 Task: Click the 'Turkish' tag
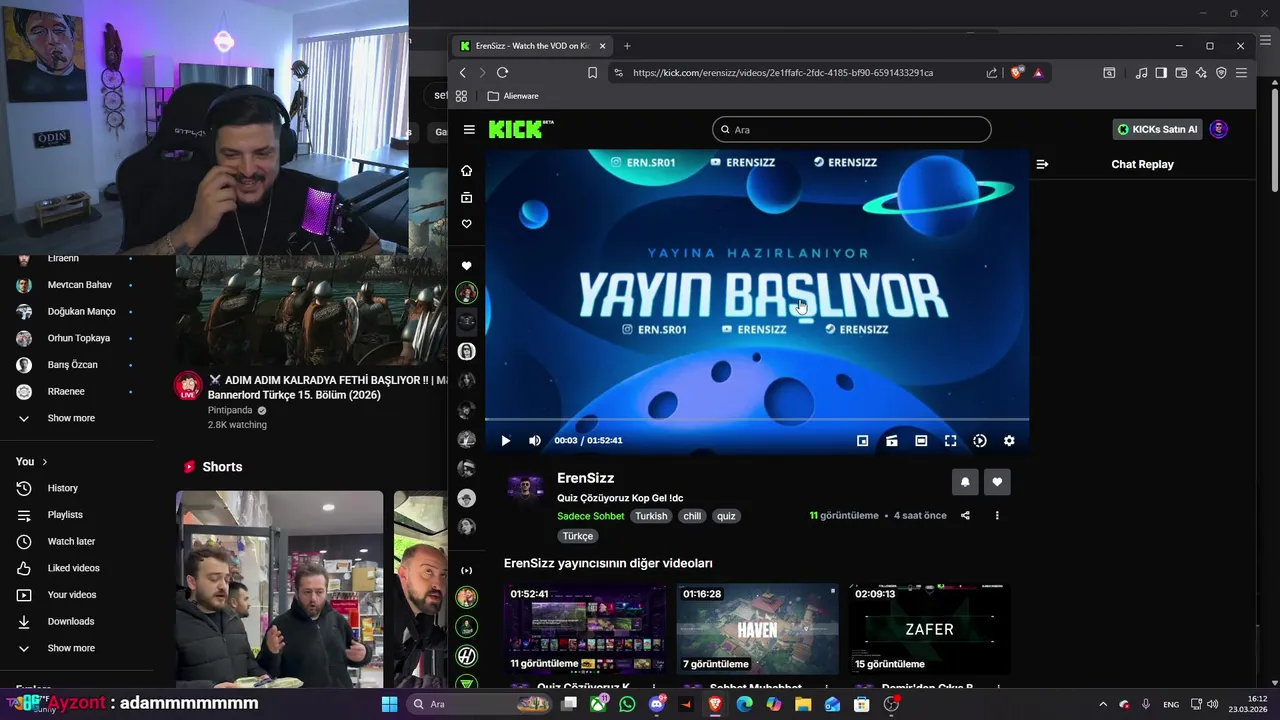pos(651,516)
